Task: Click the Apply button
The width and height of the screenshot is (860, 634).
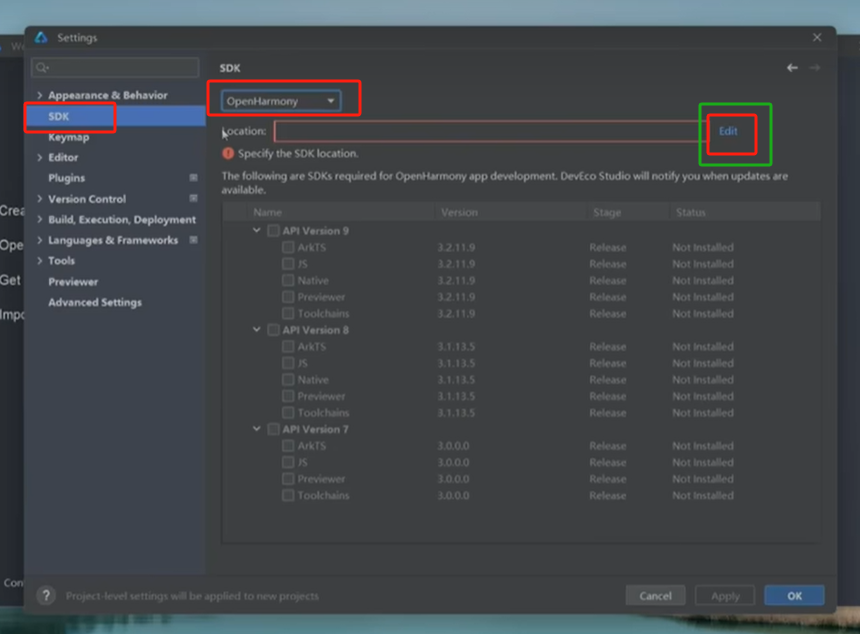Action: point(725,596)
